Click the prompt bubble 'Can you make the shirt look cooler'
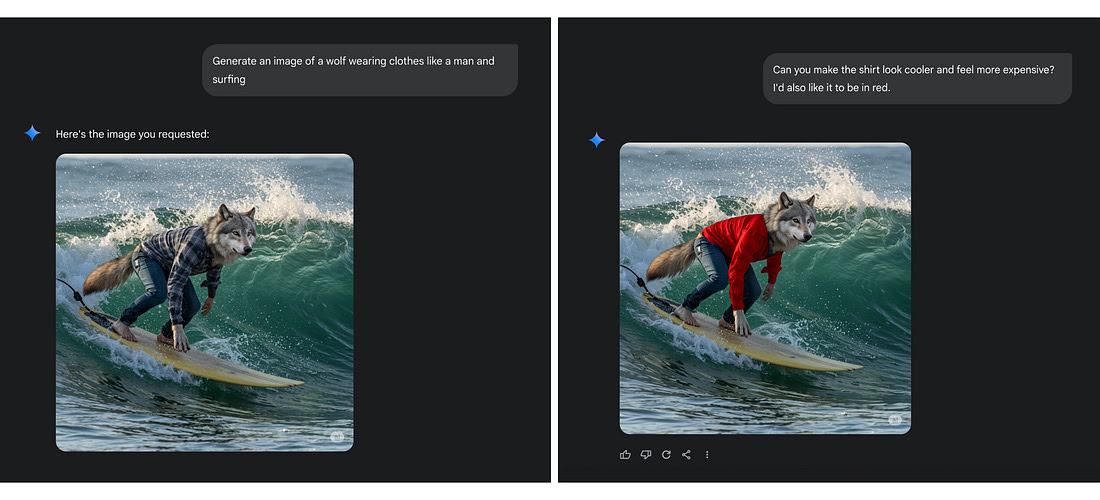This screenshot has height=500, width=1100. click(x=917, y=79)
